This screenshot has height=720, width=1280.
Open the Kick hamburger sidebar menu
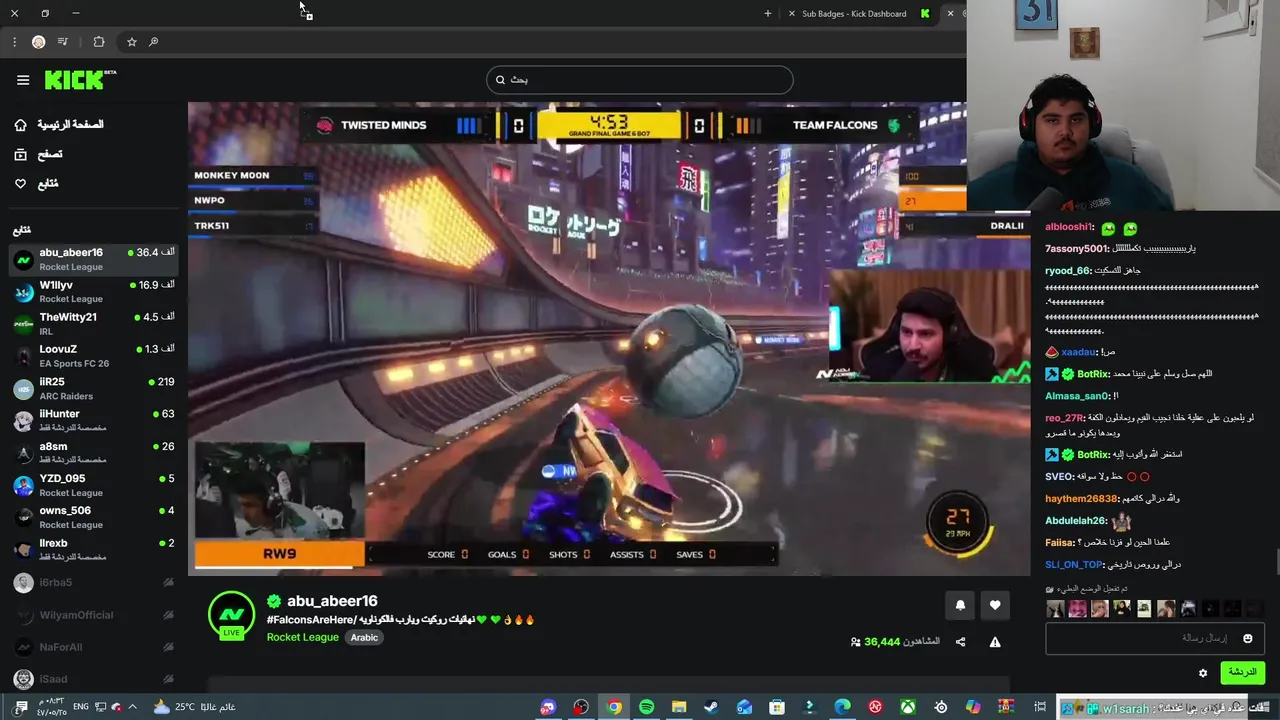pos(23,80)
